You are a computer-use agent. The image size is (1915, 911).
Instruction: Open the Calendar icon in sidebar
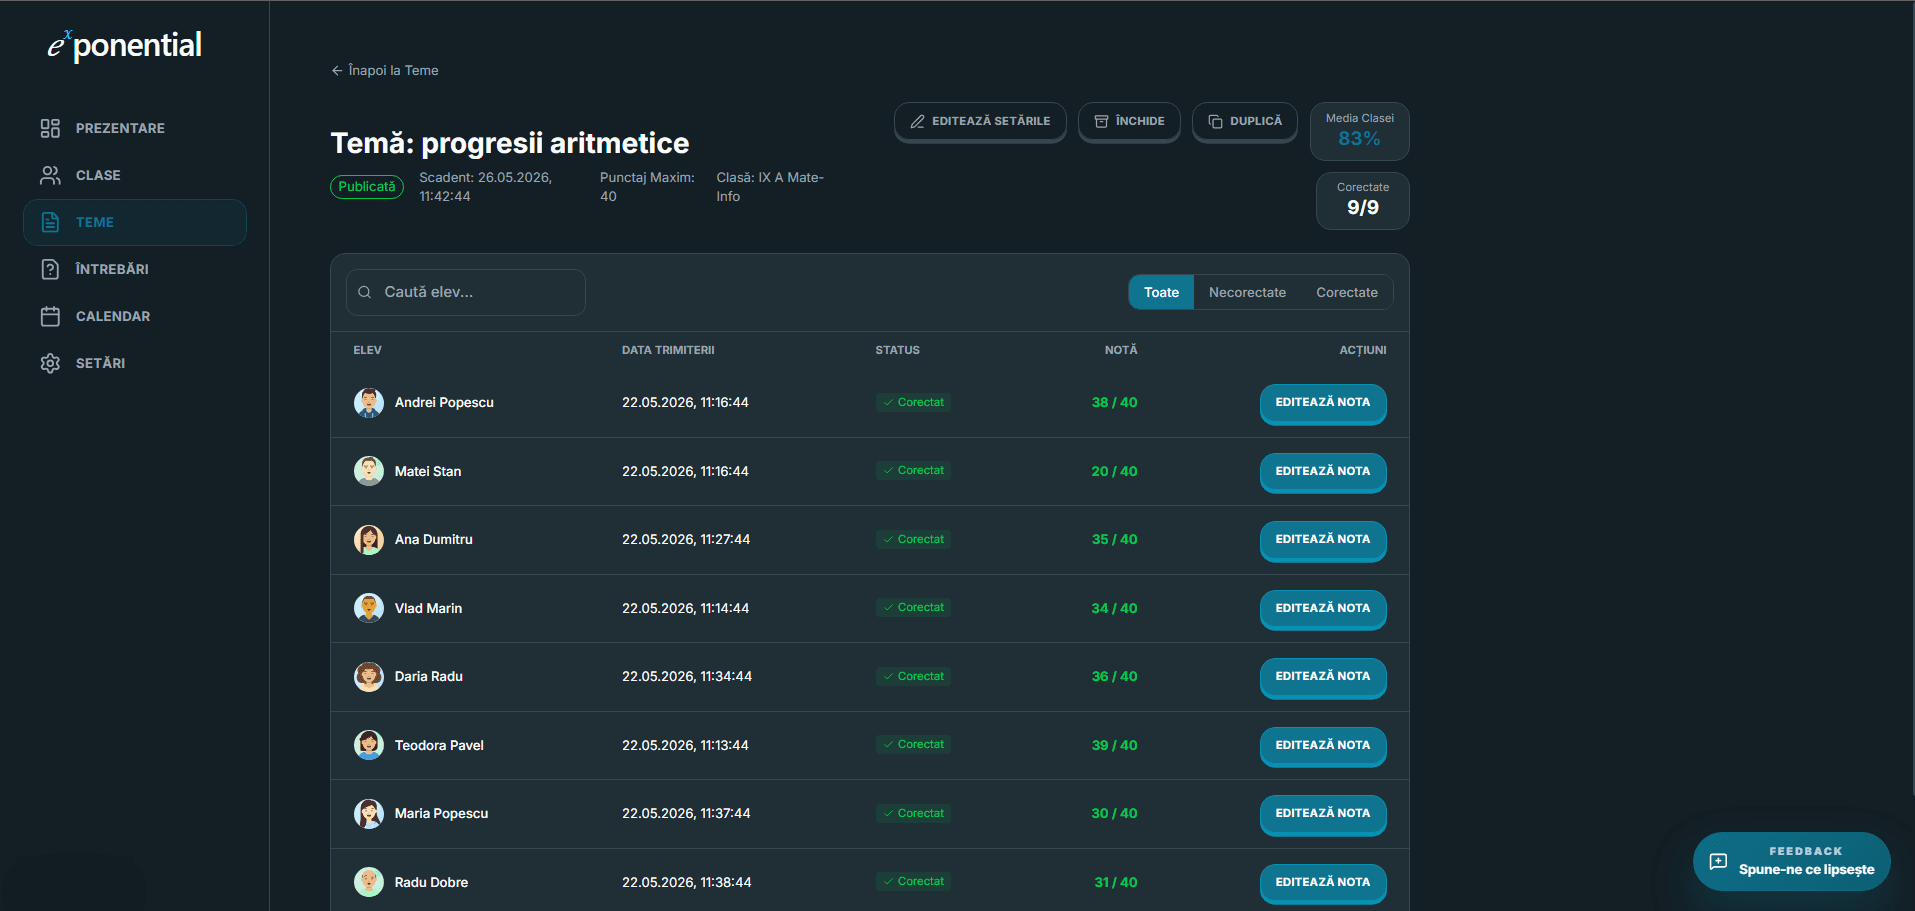pos(50,316)
